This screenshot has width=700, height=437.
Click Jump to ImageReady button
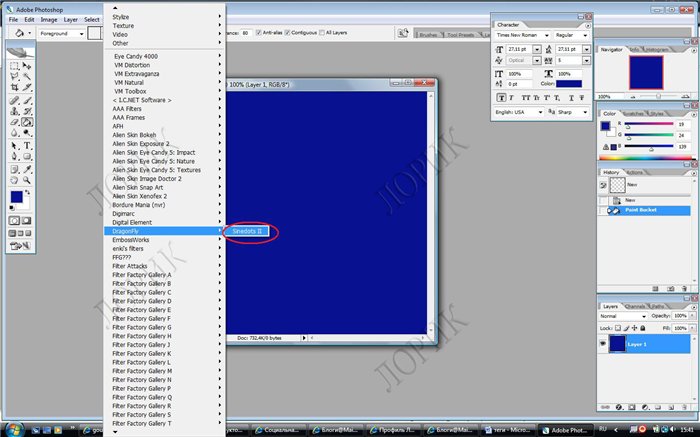point(21,246)
